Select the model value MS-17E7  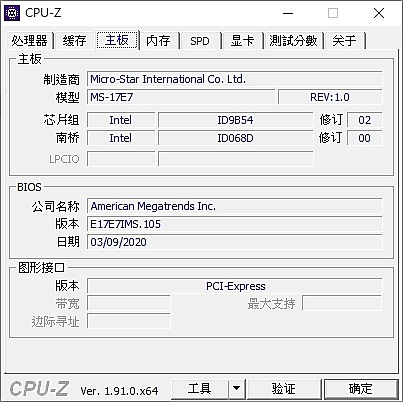tap(181, 97)
